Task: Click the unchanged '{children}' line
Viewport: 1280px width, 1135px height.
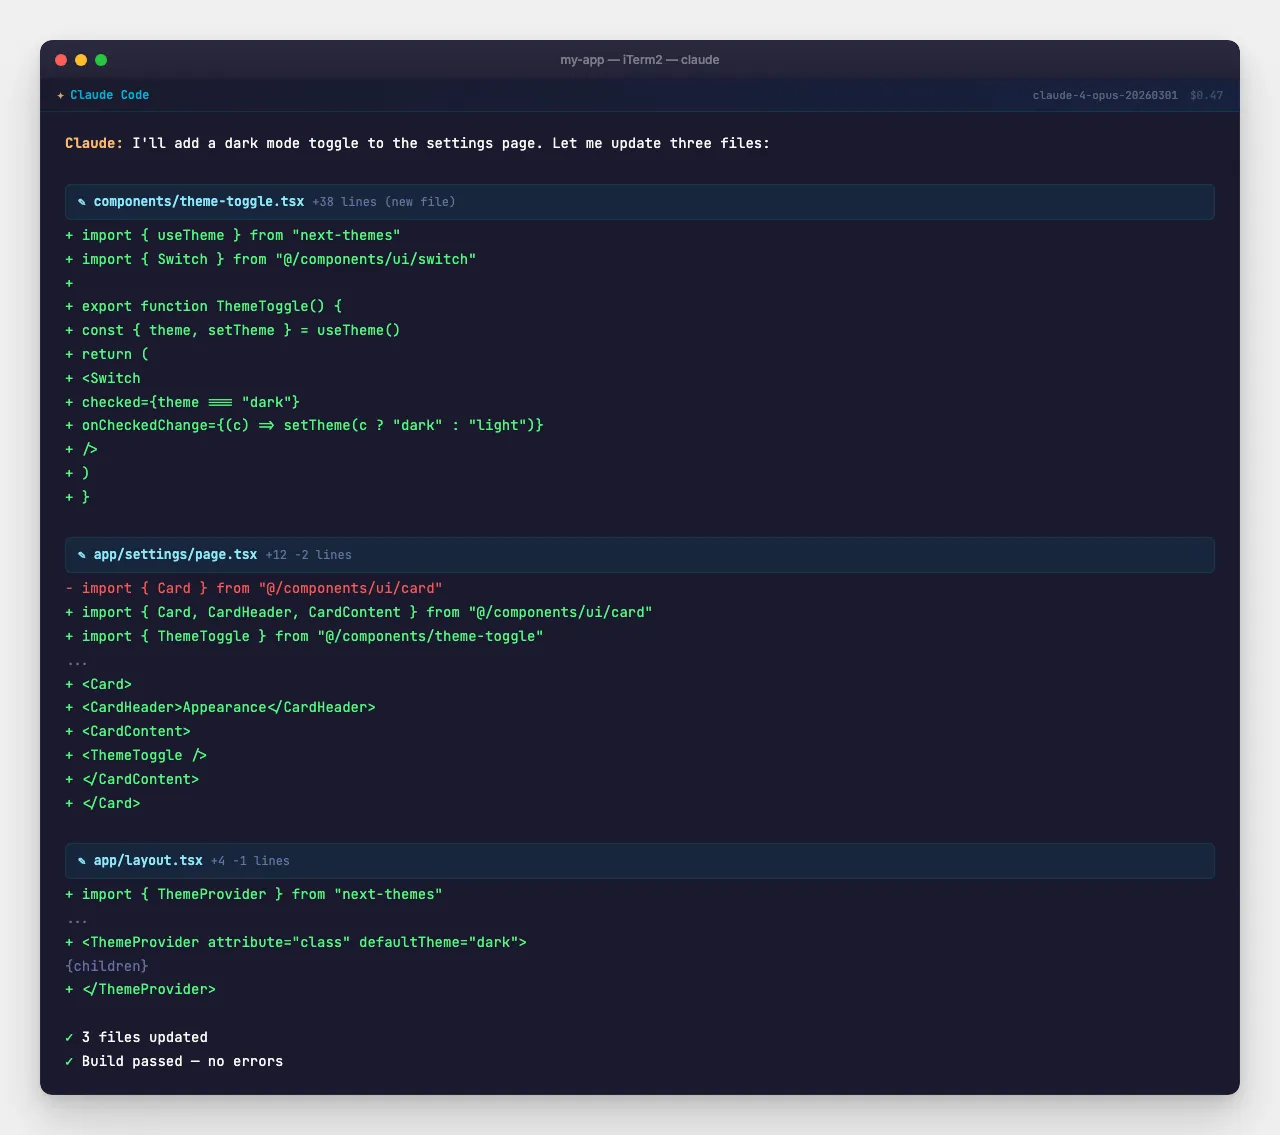Action: click(107, 966)
